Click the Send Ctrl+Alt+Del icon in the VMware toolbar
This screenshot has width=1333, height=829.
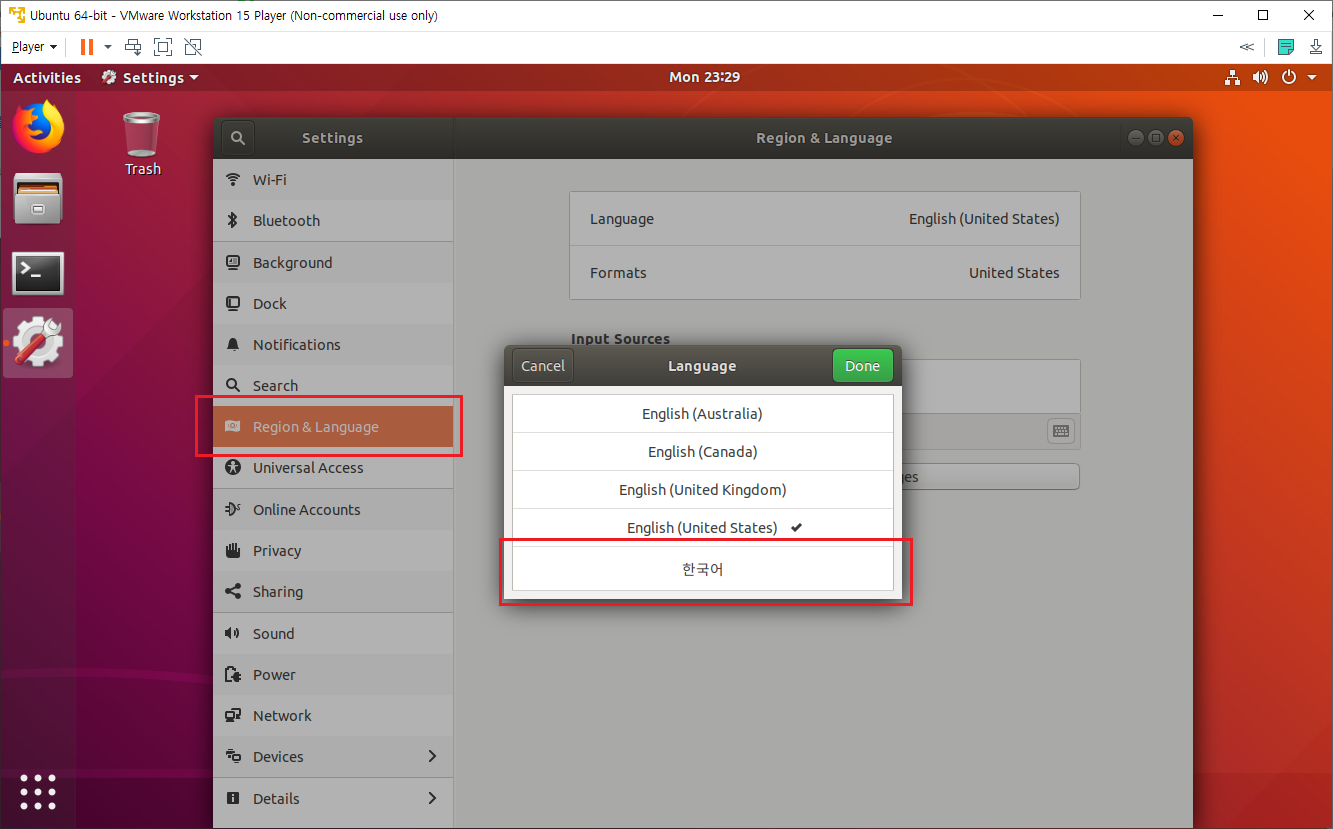[133, 47]
